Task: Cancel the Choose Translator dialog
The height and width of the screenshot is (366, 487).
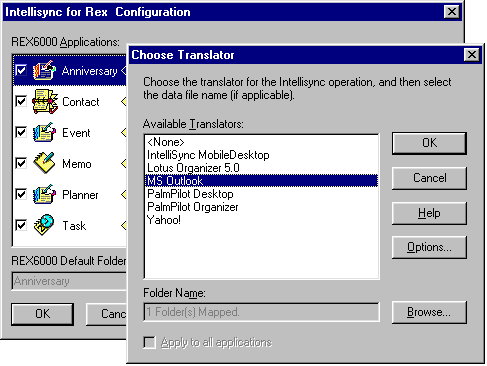Action: pyautogui.click(x=429, y=178)
